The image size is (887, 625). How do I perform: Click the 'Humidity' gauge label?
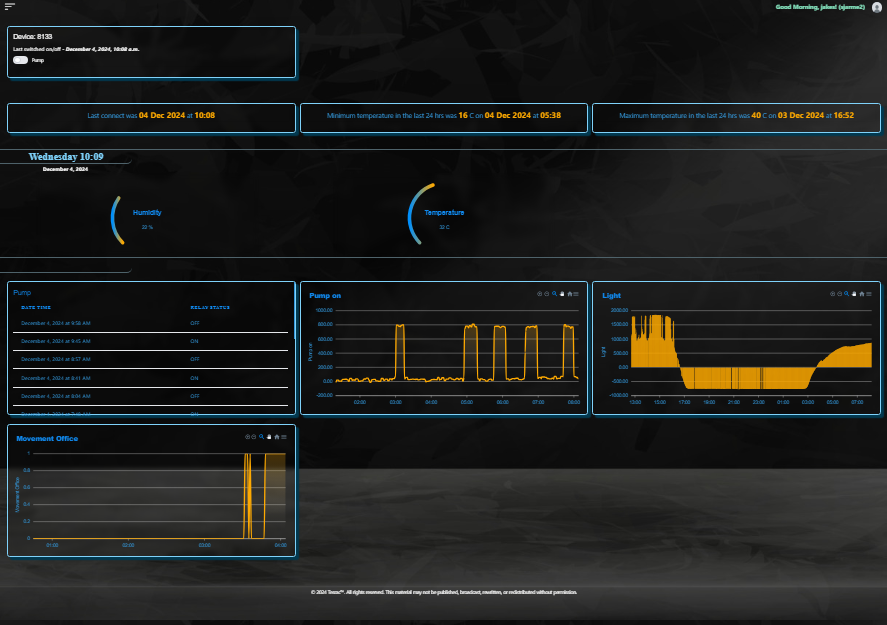(x=147, y=213)
